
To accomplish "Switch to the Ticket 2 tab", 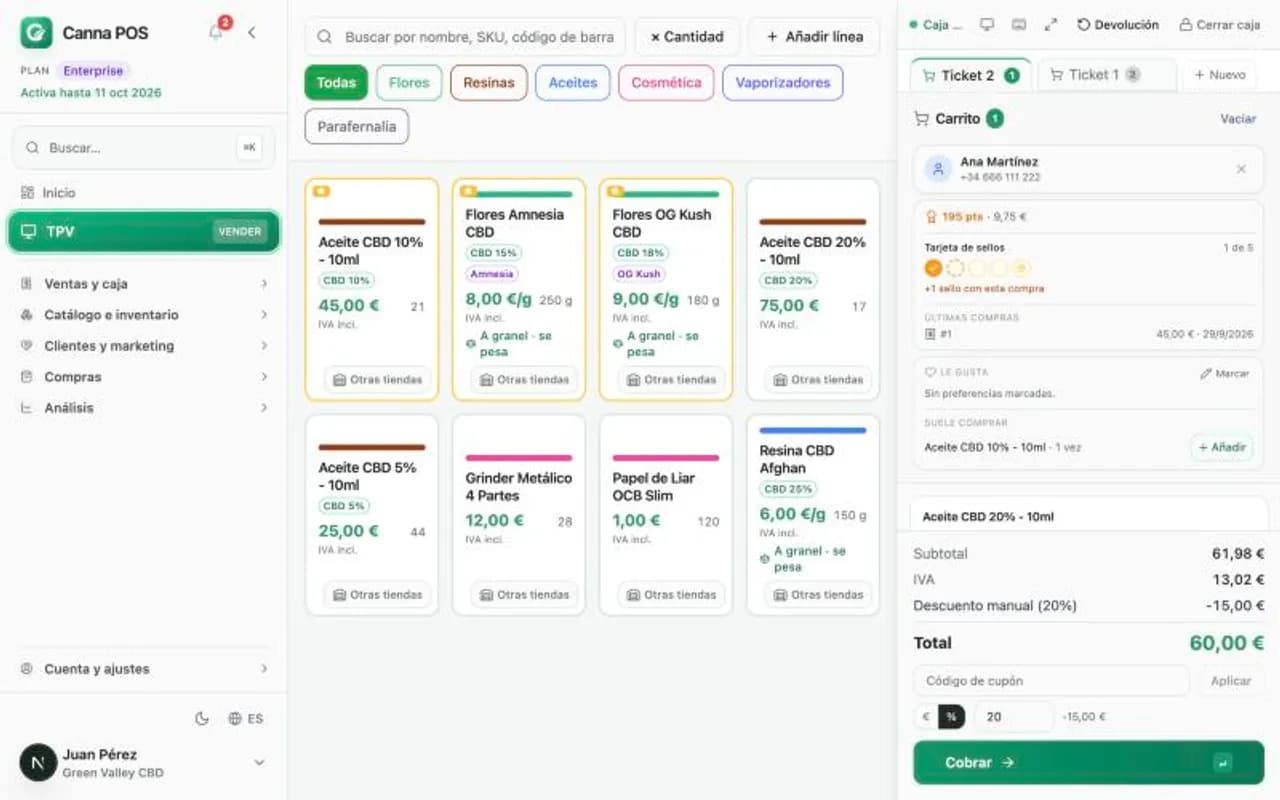I will pos(970,75).
